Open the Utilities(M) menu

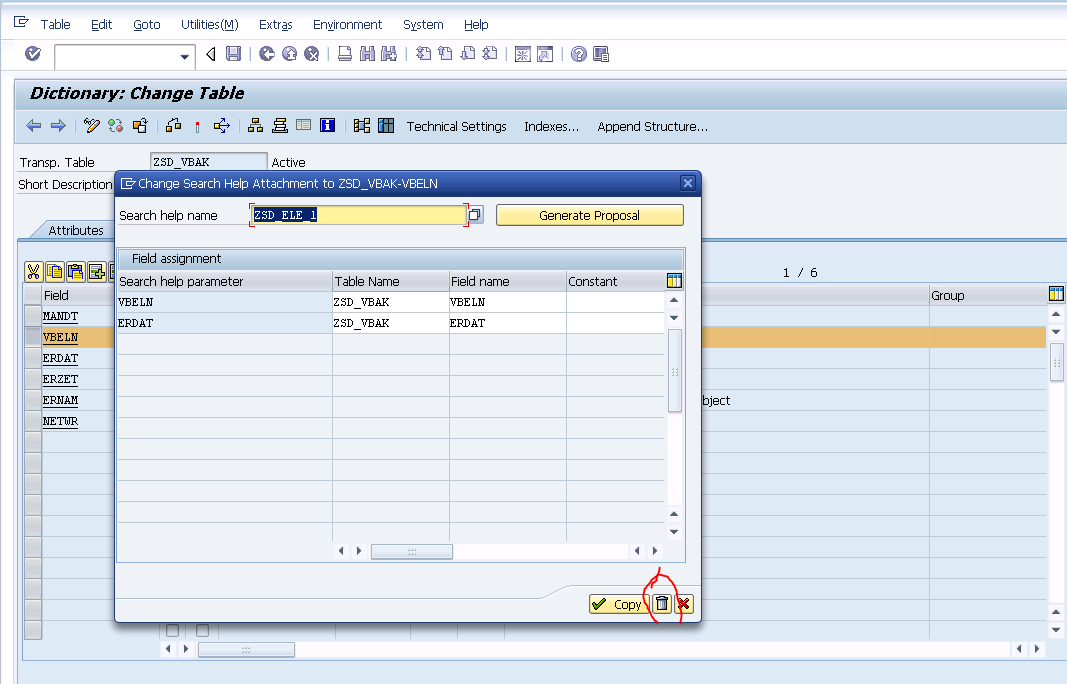click(209, 24)
